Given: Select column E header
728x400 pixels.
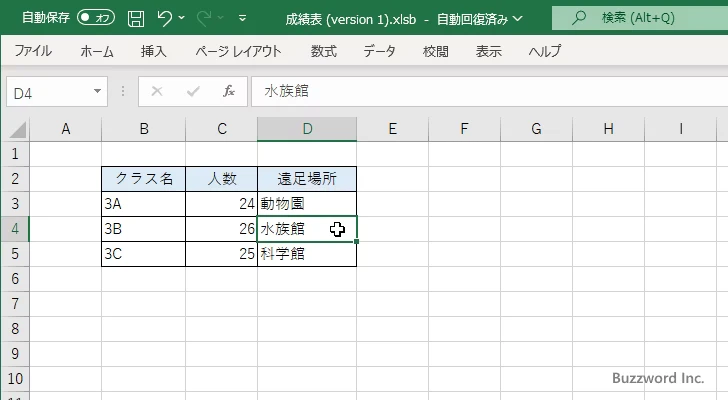Looking at the screenshot, I should (392, 129).
